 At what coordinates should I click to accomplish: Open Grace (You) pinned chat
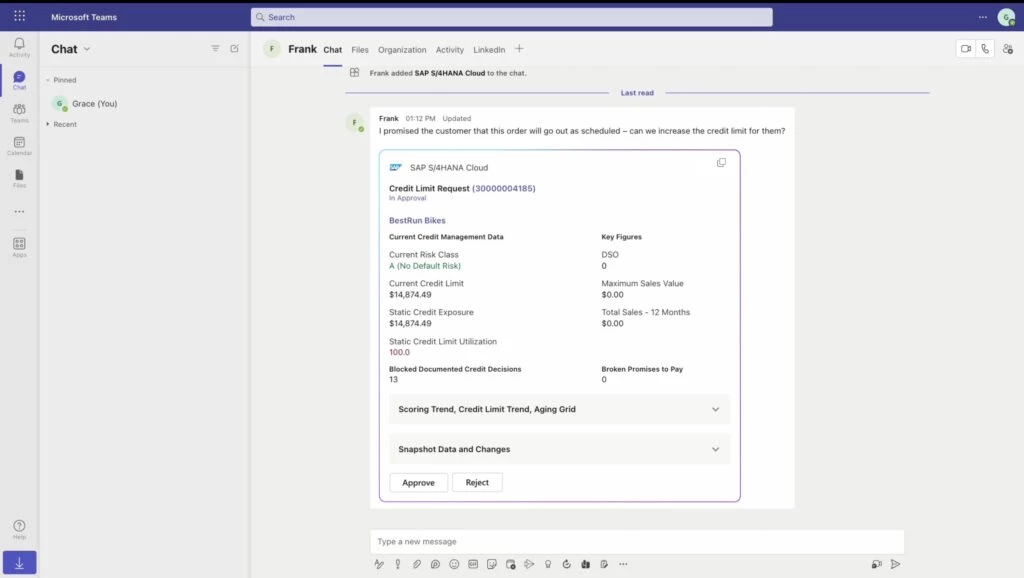pos(145,103)
